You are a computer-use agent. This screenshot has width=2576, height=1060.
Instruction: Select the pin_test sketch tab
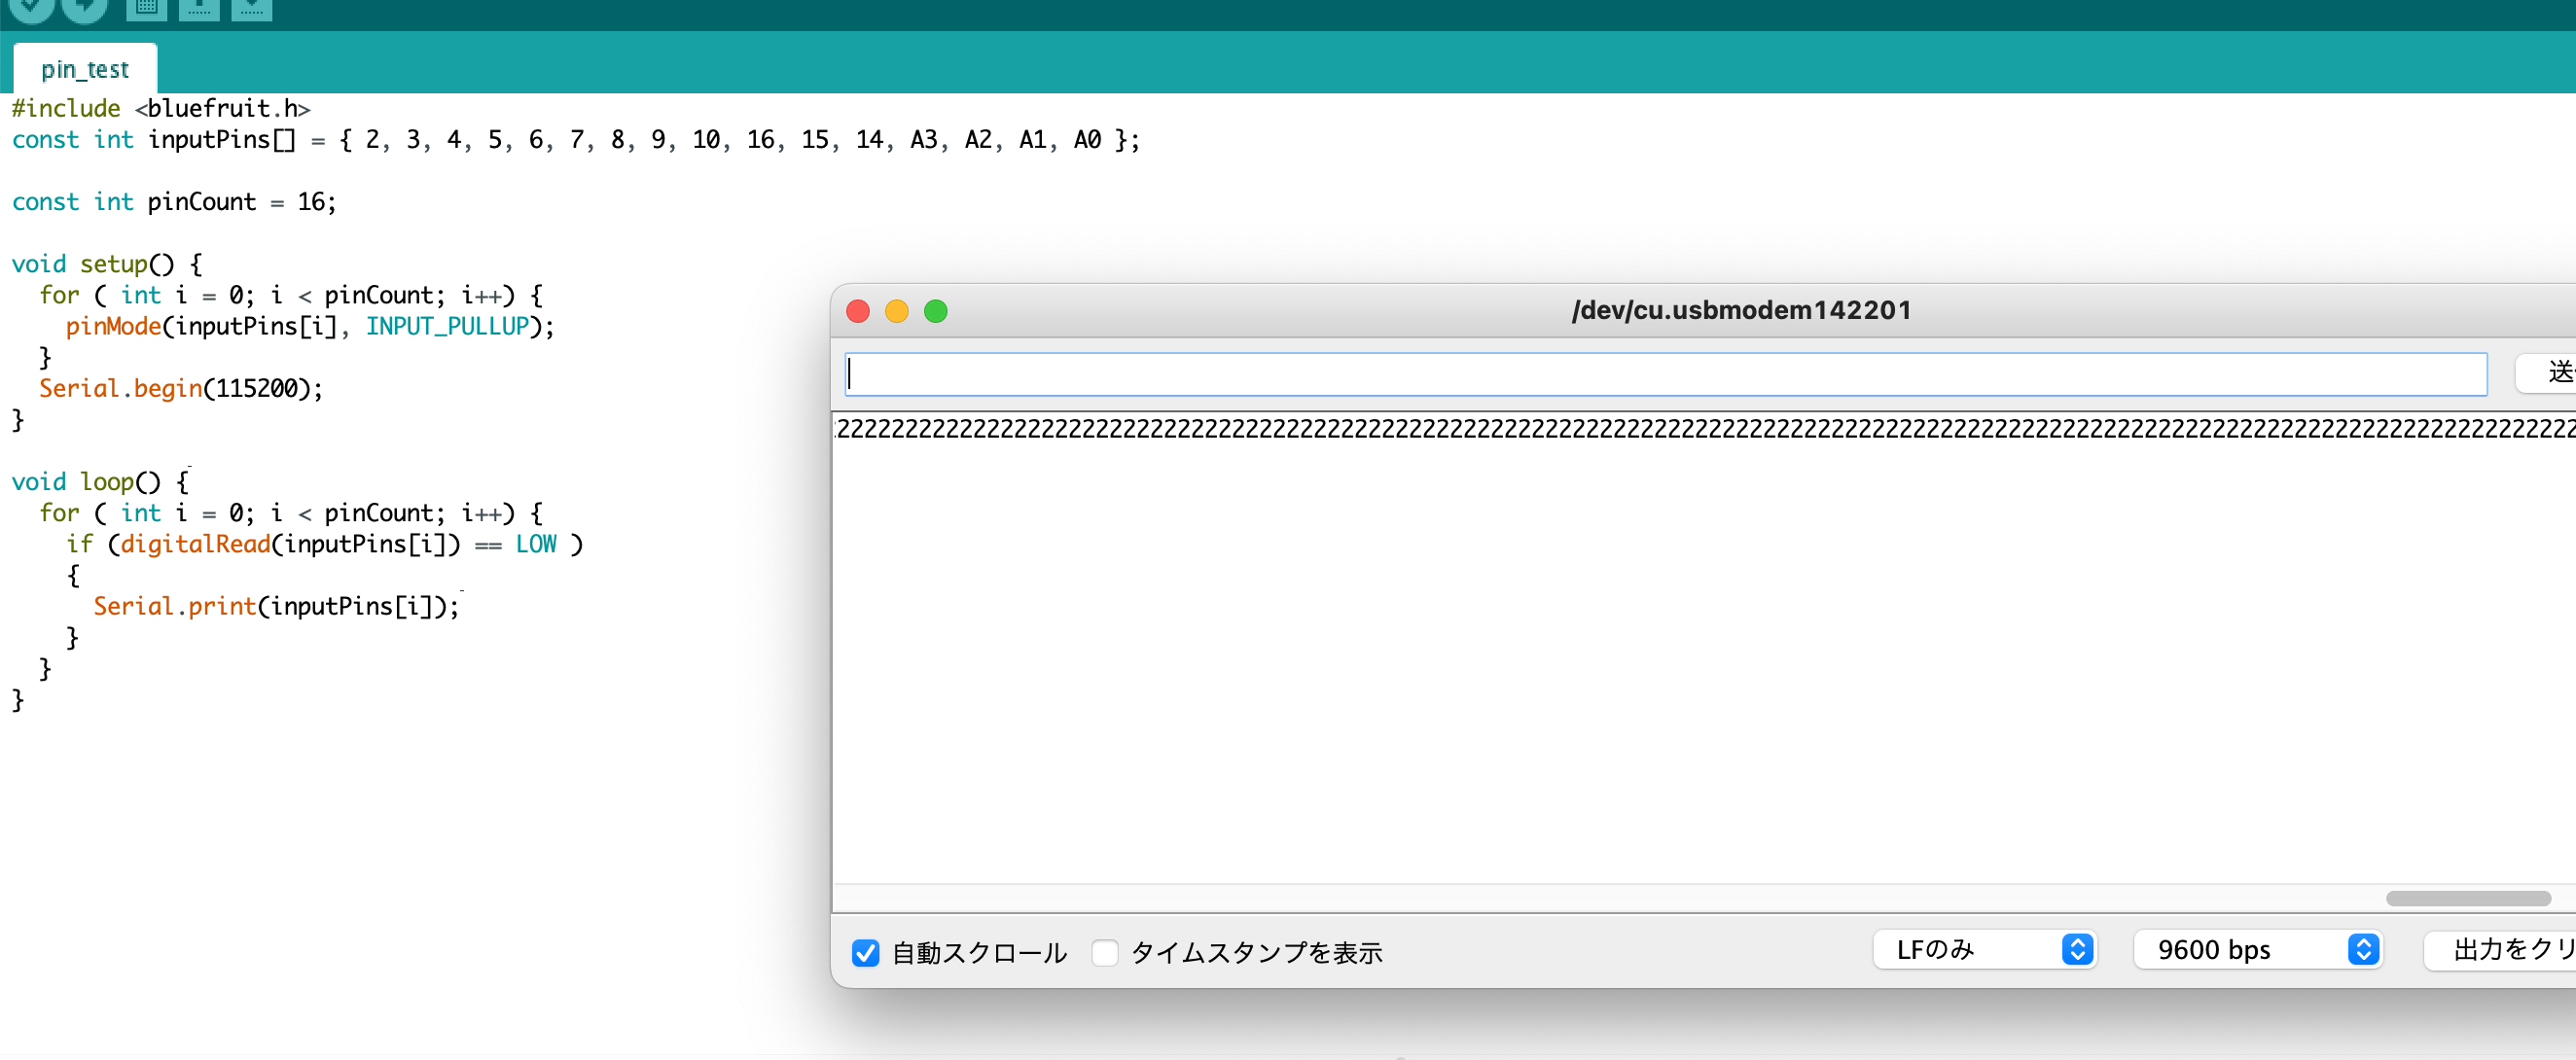[85, 69]
